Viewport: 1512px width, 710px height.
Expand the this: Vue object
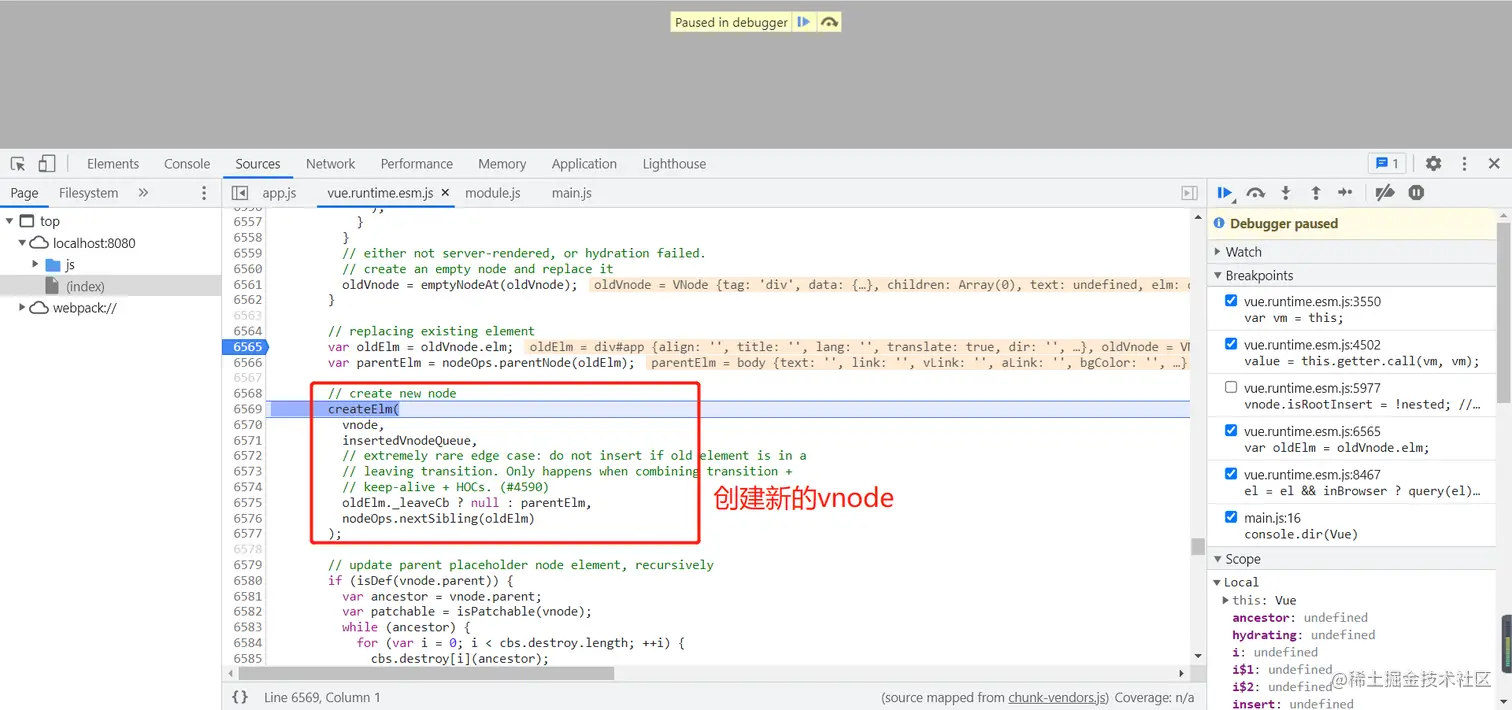tap(1226, 600)
